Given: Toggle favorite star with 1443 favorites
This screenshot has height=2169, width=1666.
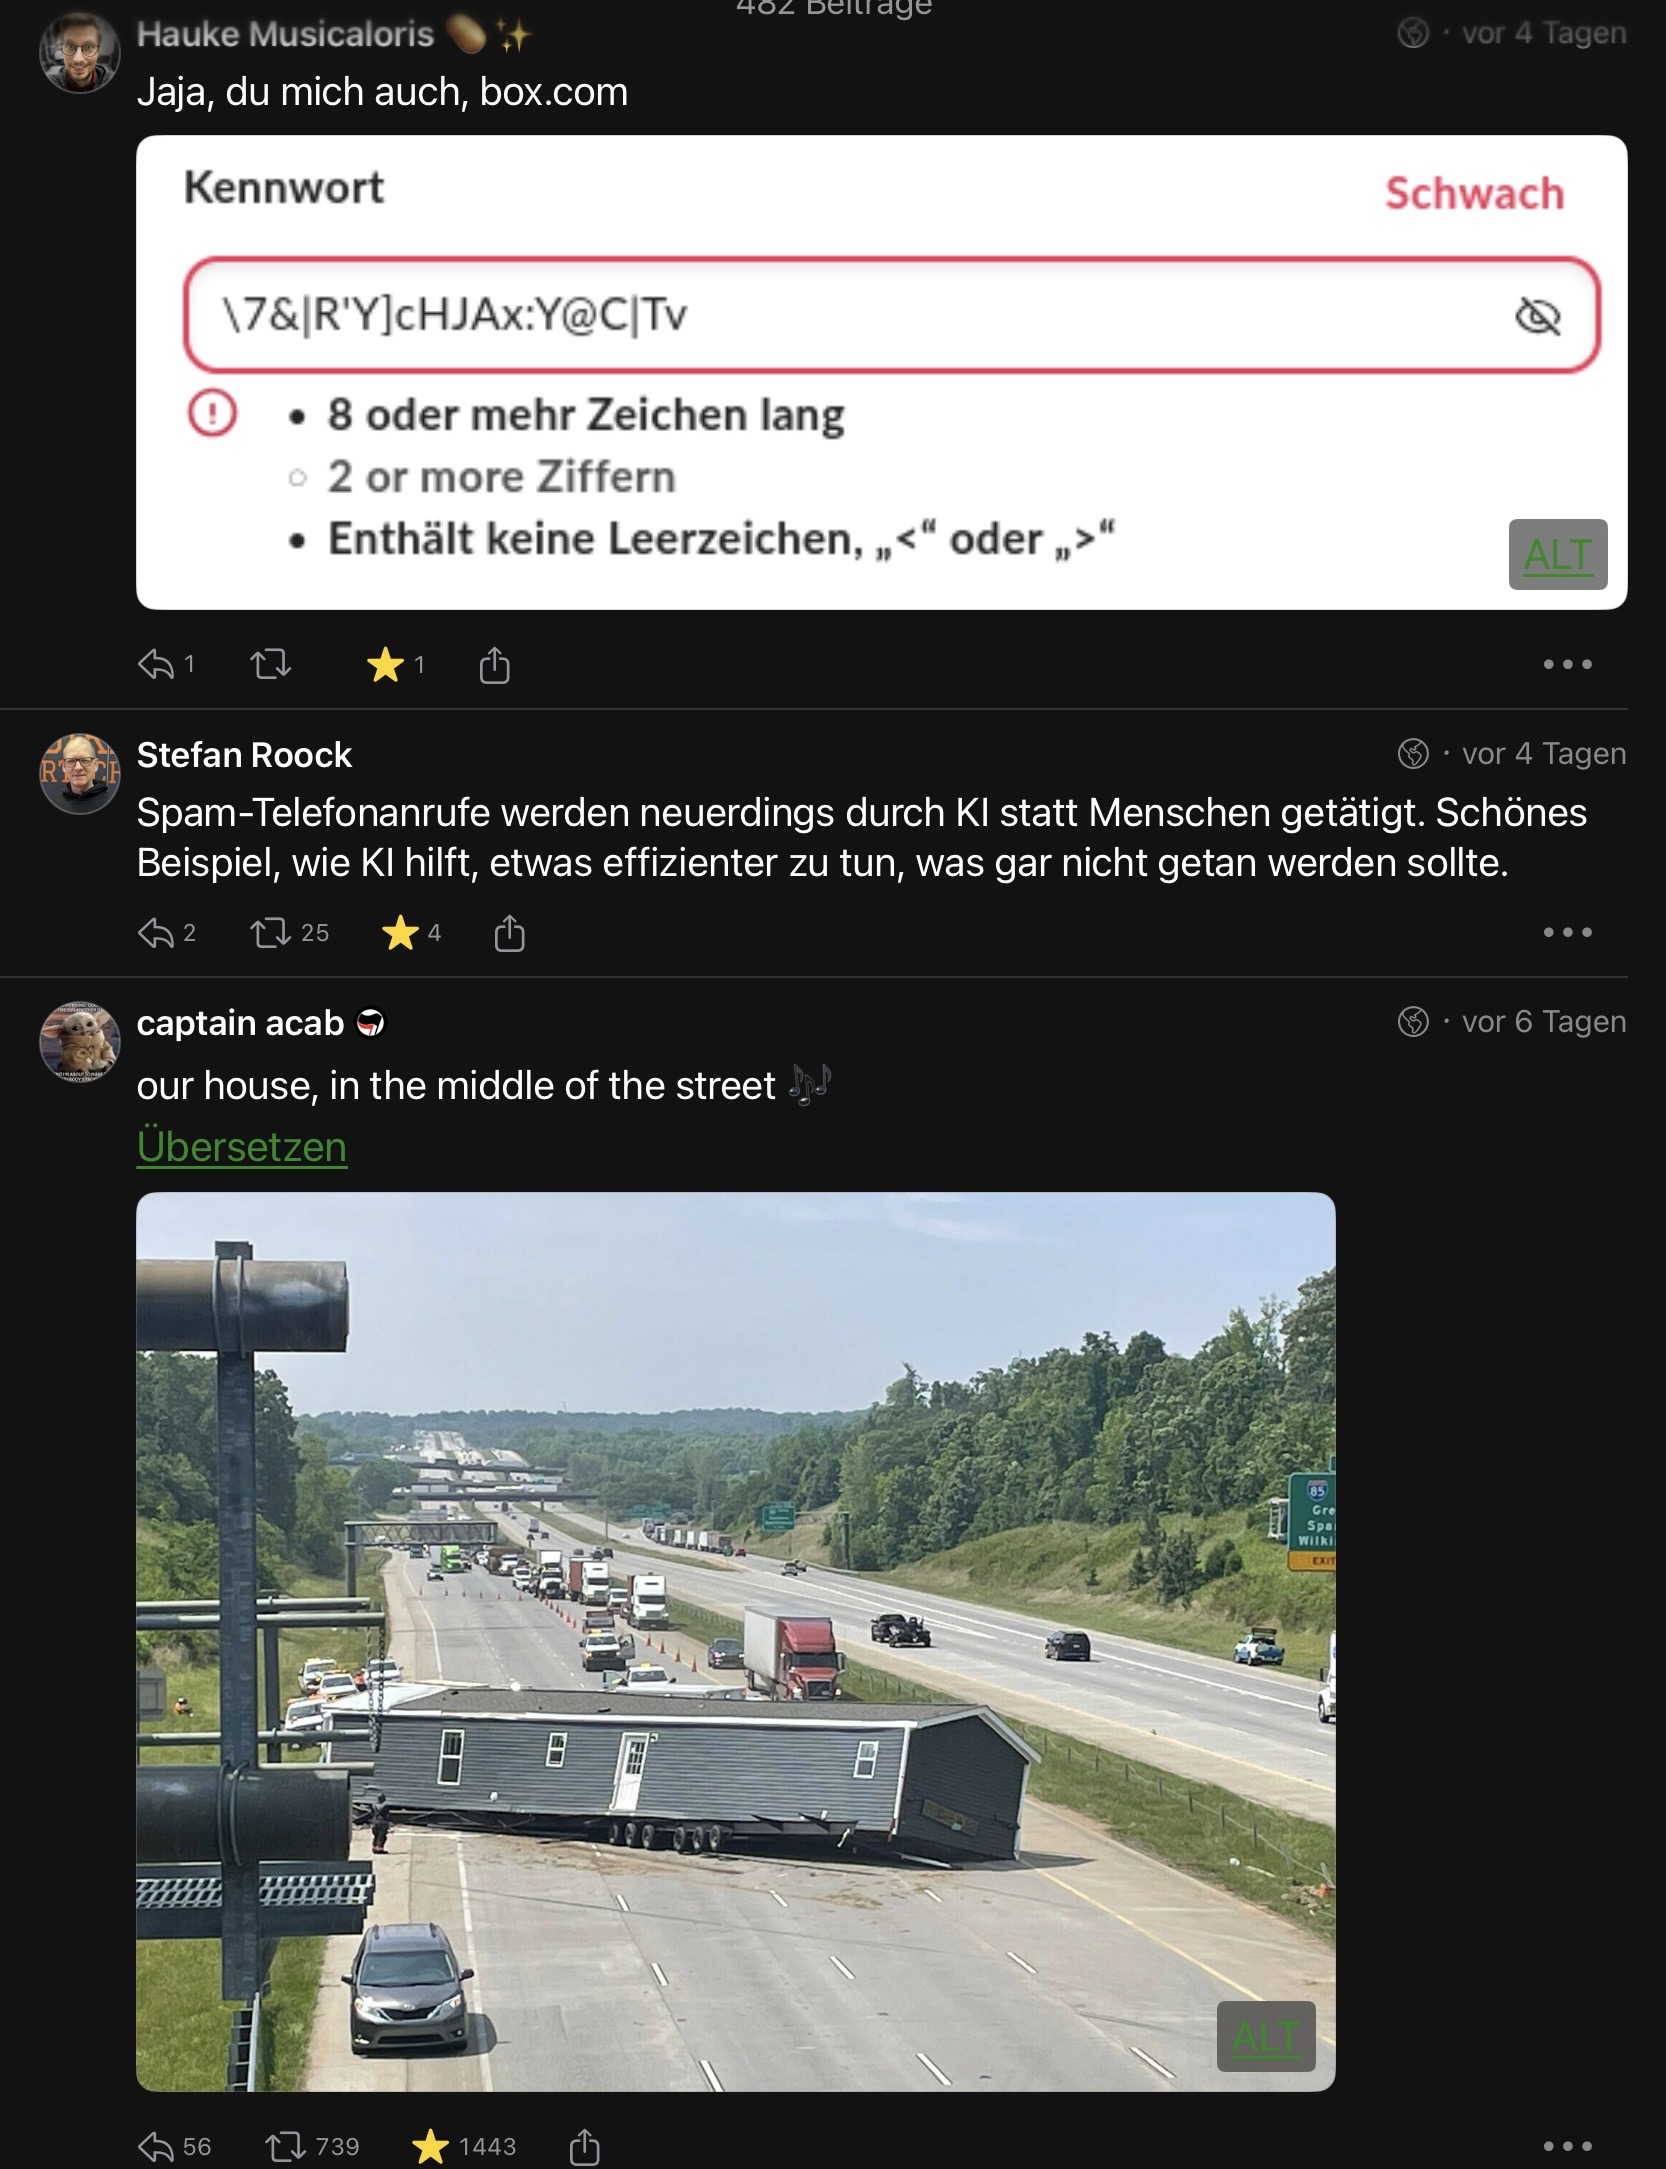Looking at the screenshot, I should point(431,2146).
